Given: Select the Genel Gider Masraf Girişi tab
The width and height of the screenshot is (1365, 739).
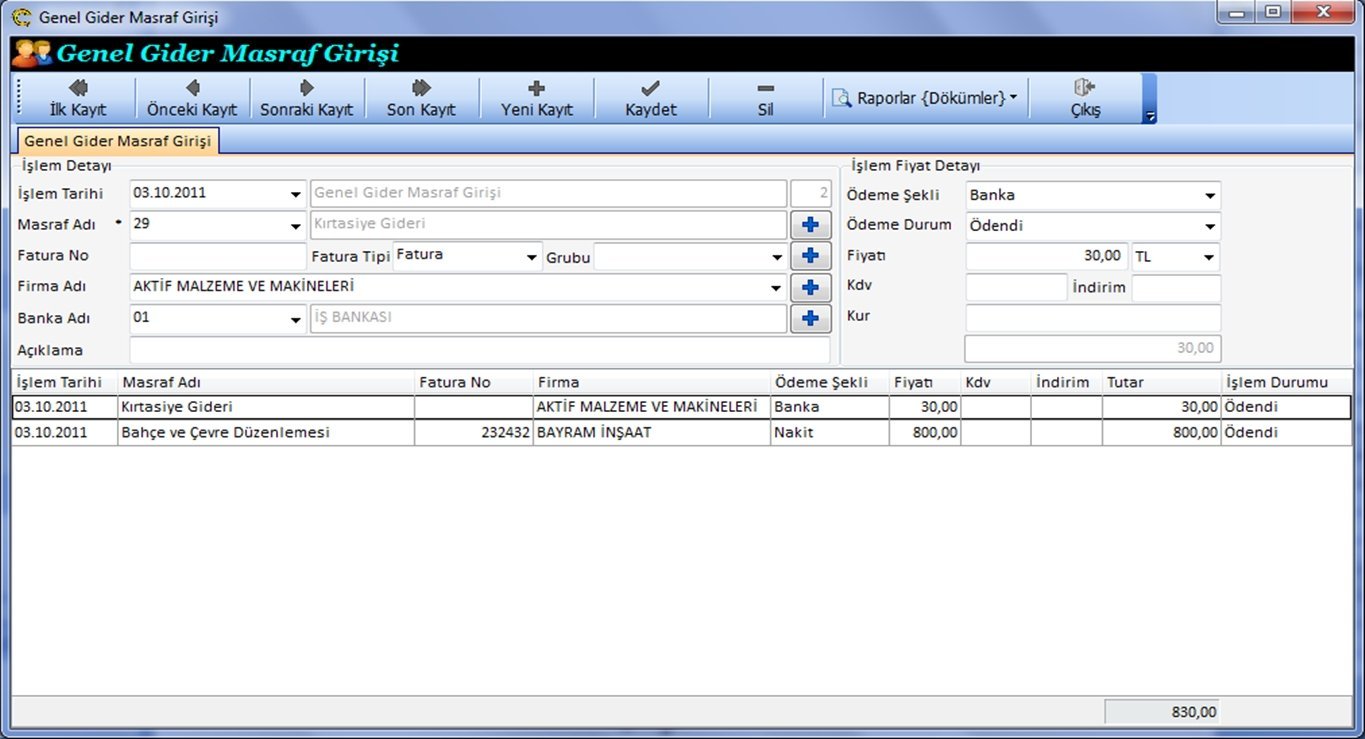Looking at the screenshot, I should pyautogui.click(x=118, y=142).
